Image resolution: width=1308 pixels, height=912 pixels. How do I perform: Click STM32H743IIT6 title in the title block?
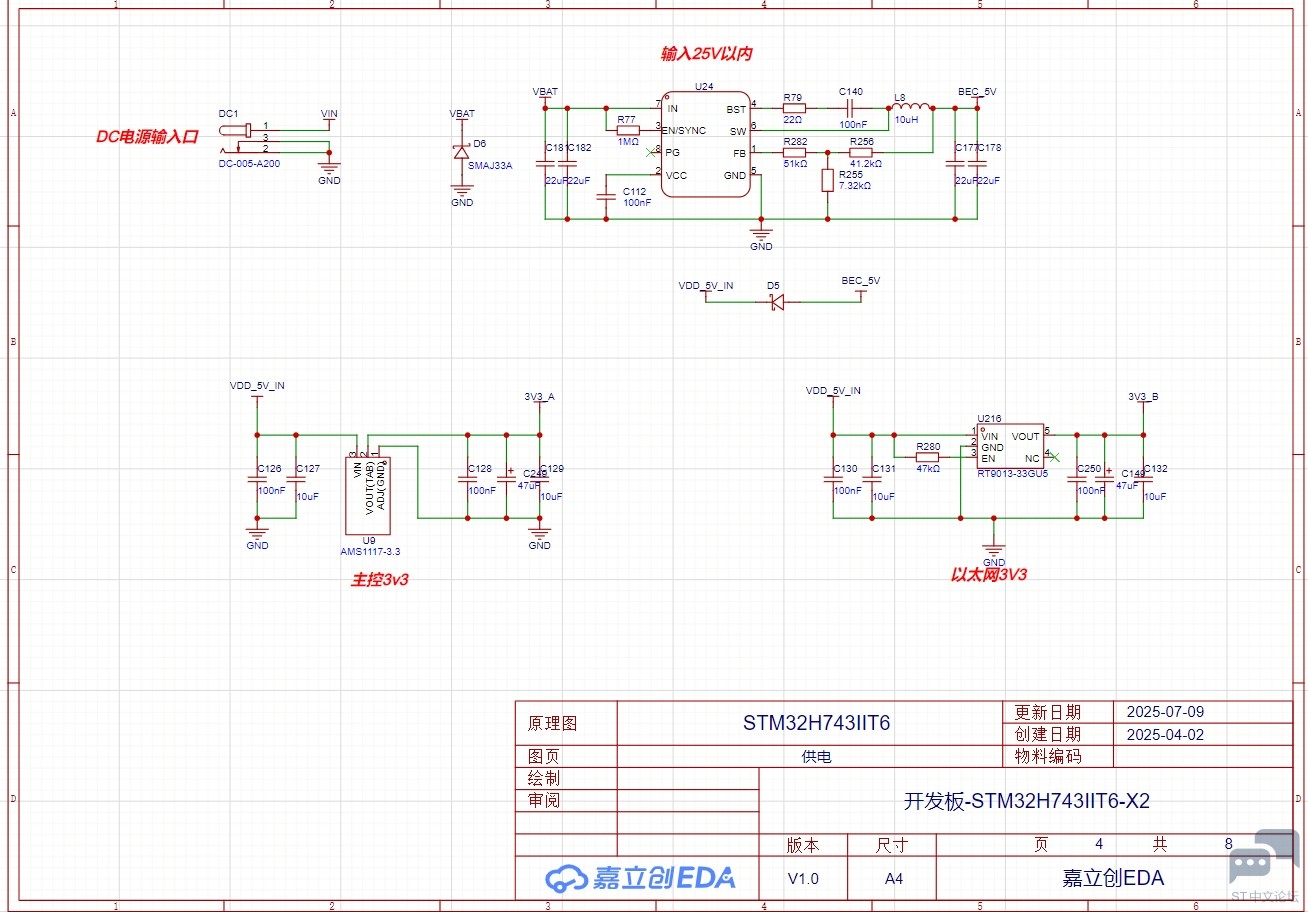tap(816, 723)
